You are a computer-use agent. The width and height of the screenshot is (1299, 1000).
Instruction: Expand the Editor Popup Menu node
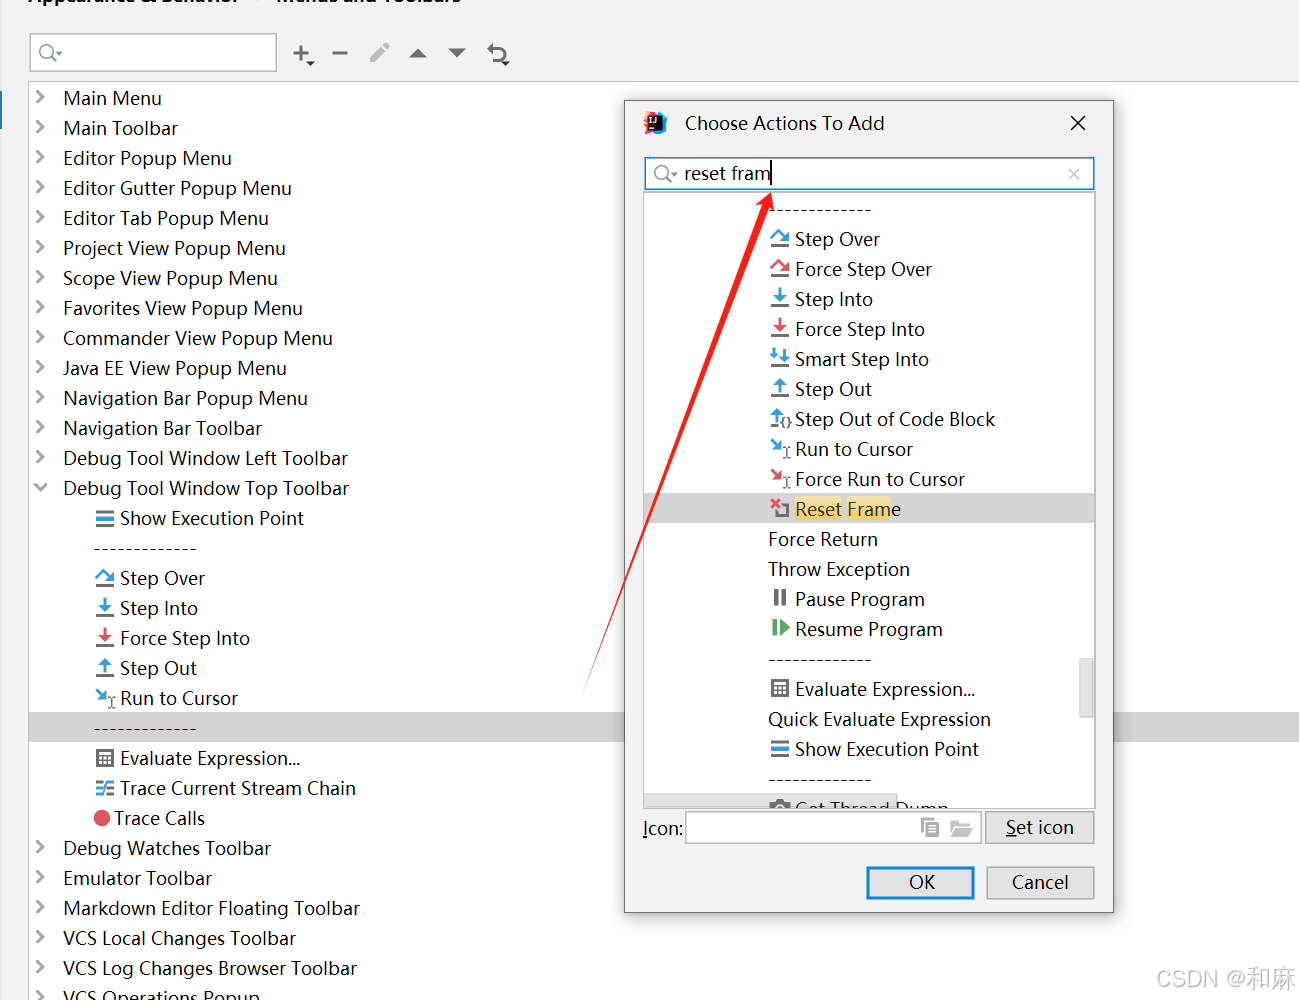tap(40, 158)
